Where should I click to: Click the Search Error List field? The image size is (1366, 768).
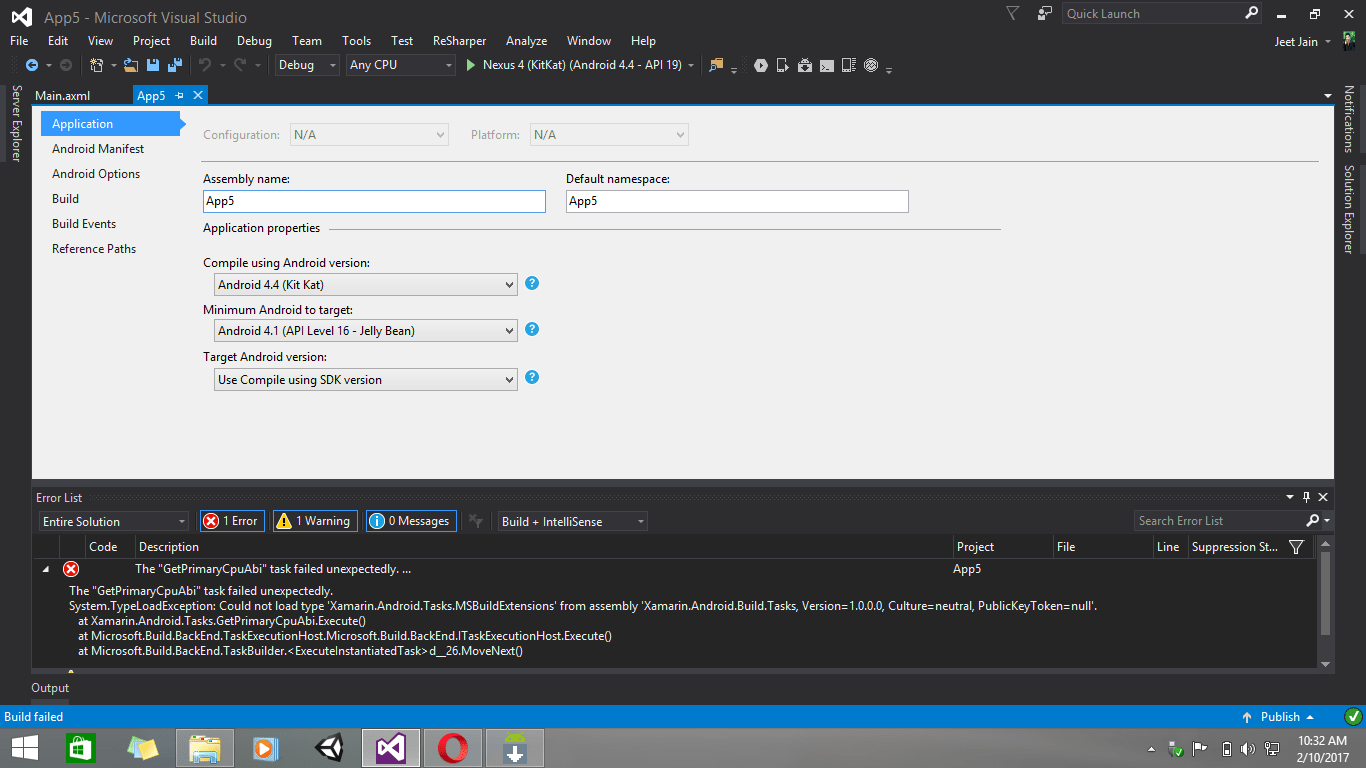[1220, 521]
